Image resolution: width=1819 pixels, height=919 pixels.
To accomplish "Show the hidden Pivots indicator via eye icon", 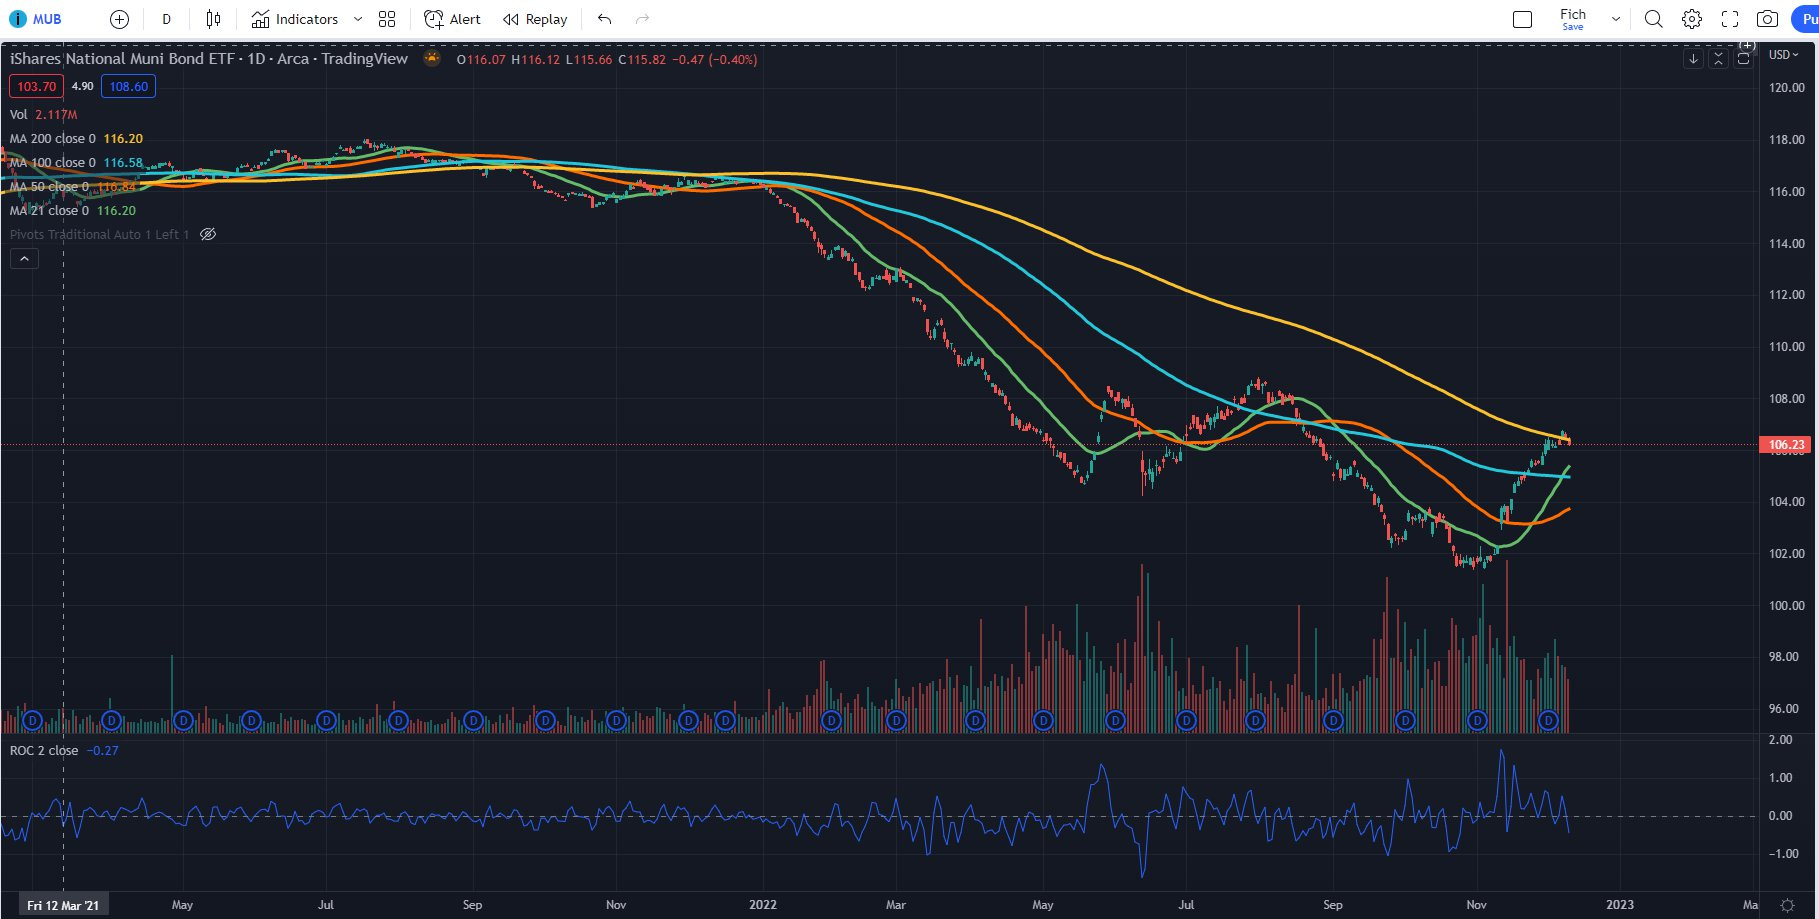I will coord(208,234).
